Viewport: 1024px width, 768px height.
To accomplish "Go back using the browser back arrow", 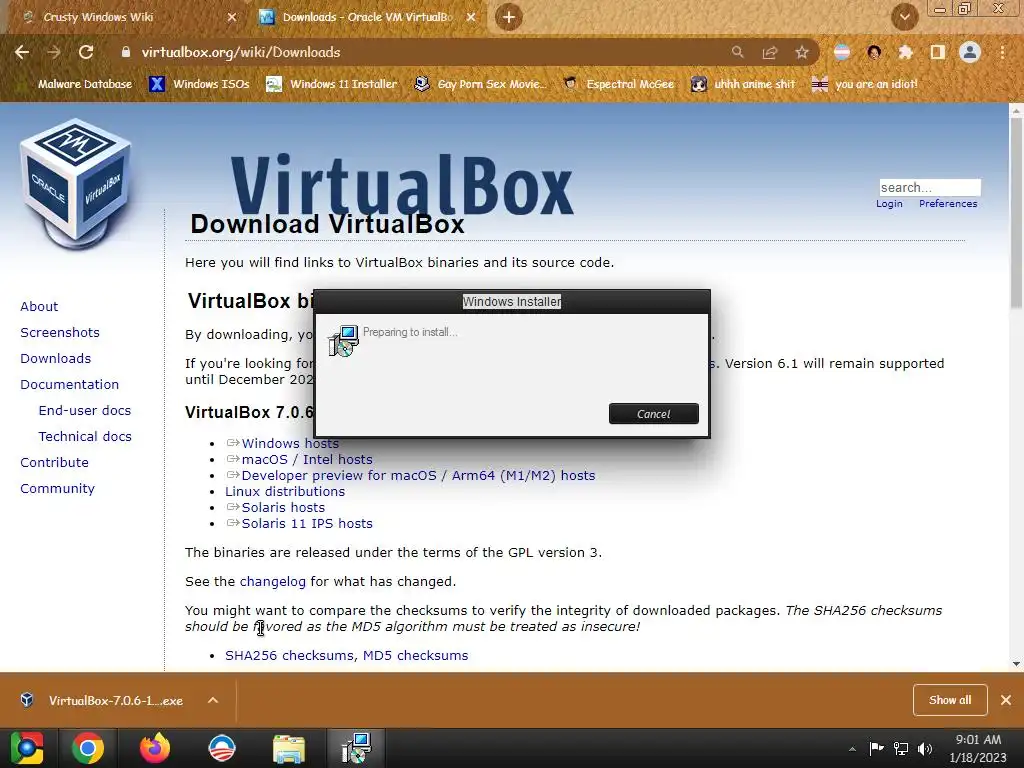I will (22, 52).
